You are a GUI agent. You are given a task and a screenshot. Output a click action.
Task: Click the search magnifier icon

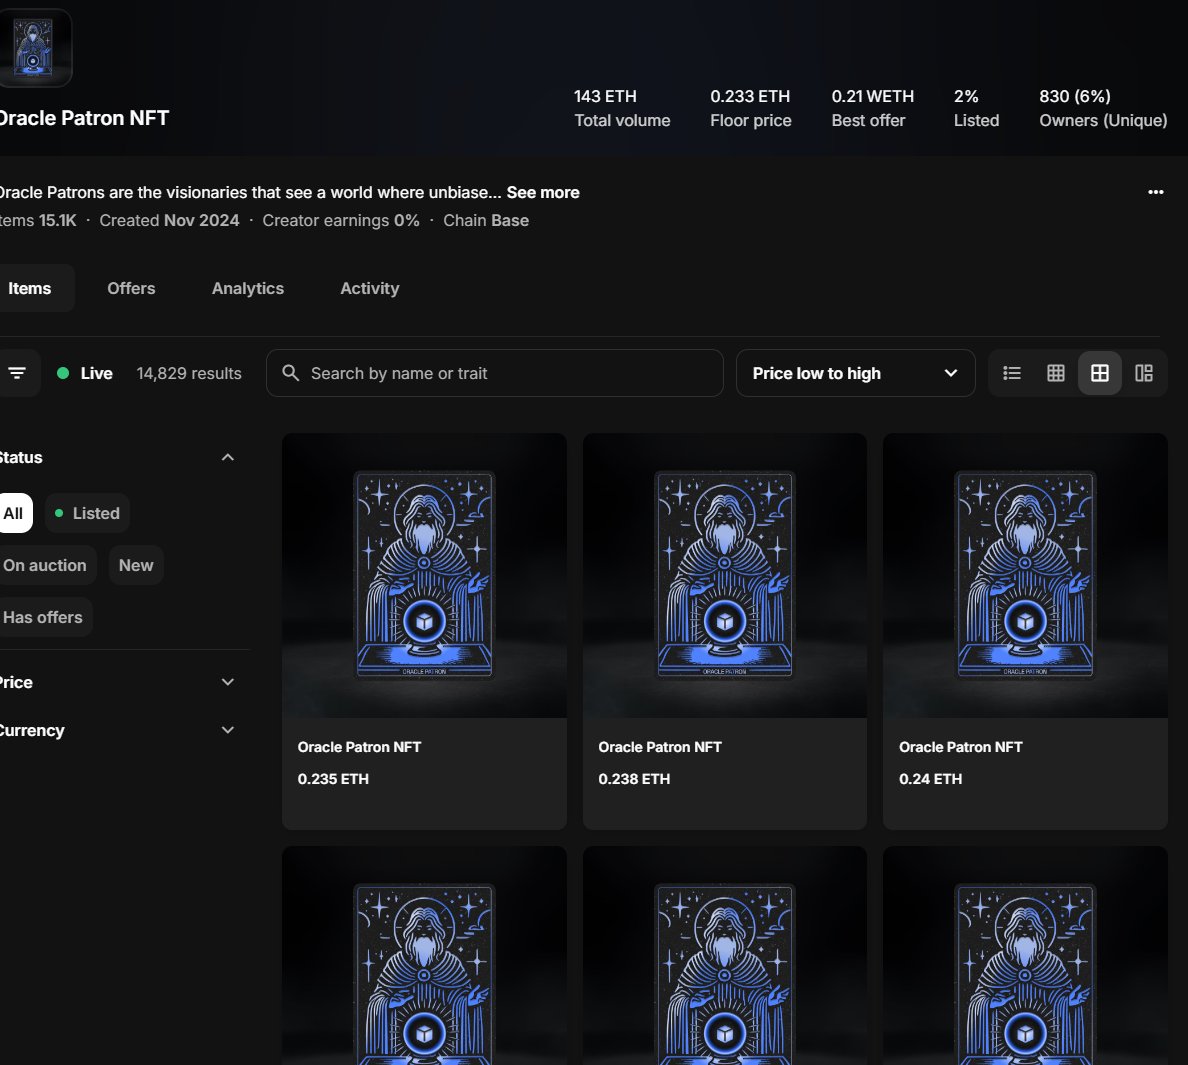(x=290, y=373)
